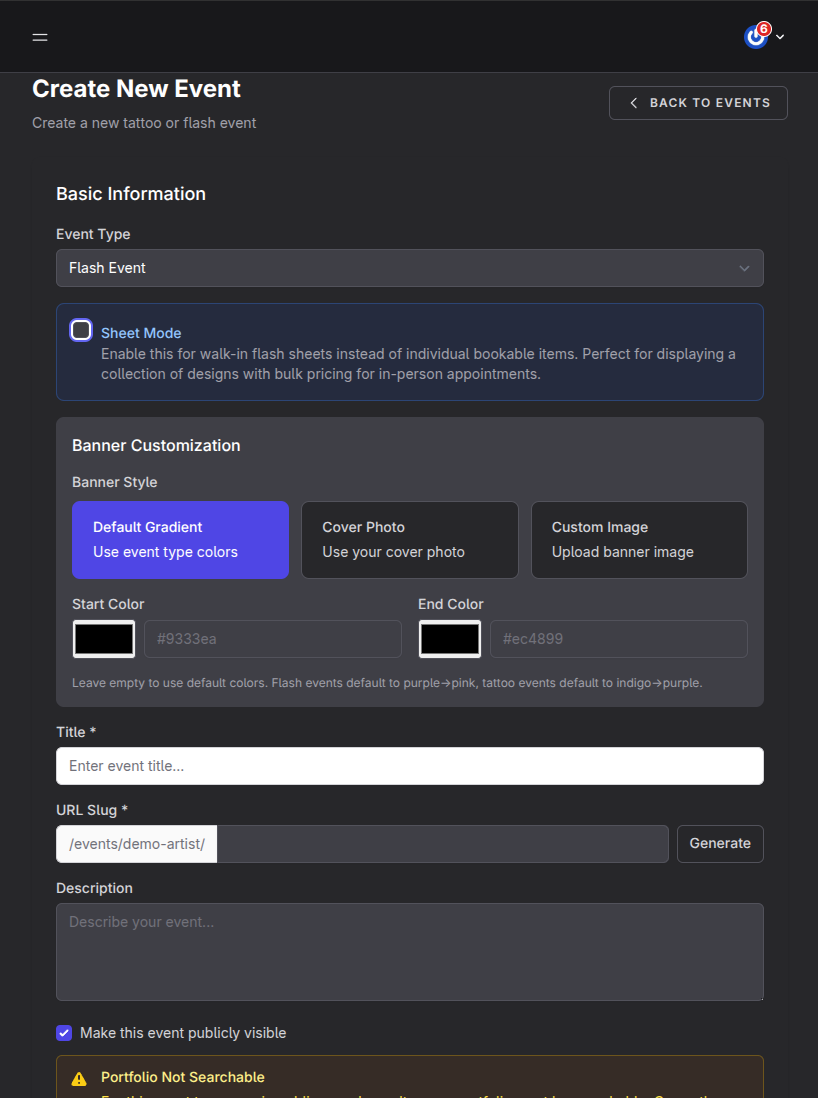818x1098 pixels.
Task: Enable the Sheet Mode checkbox
Action: [x=80, y=329]
